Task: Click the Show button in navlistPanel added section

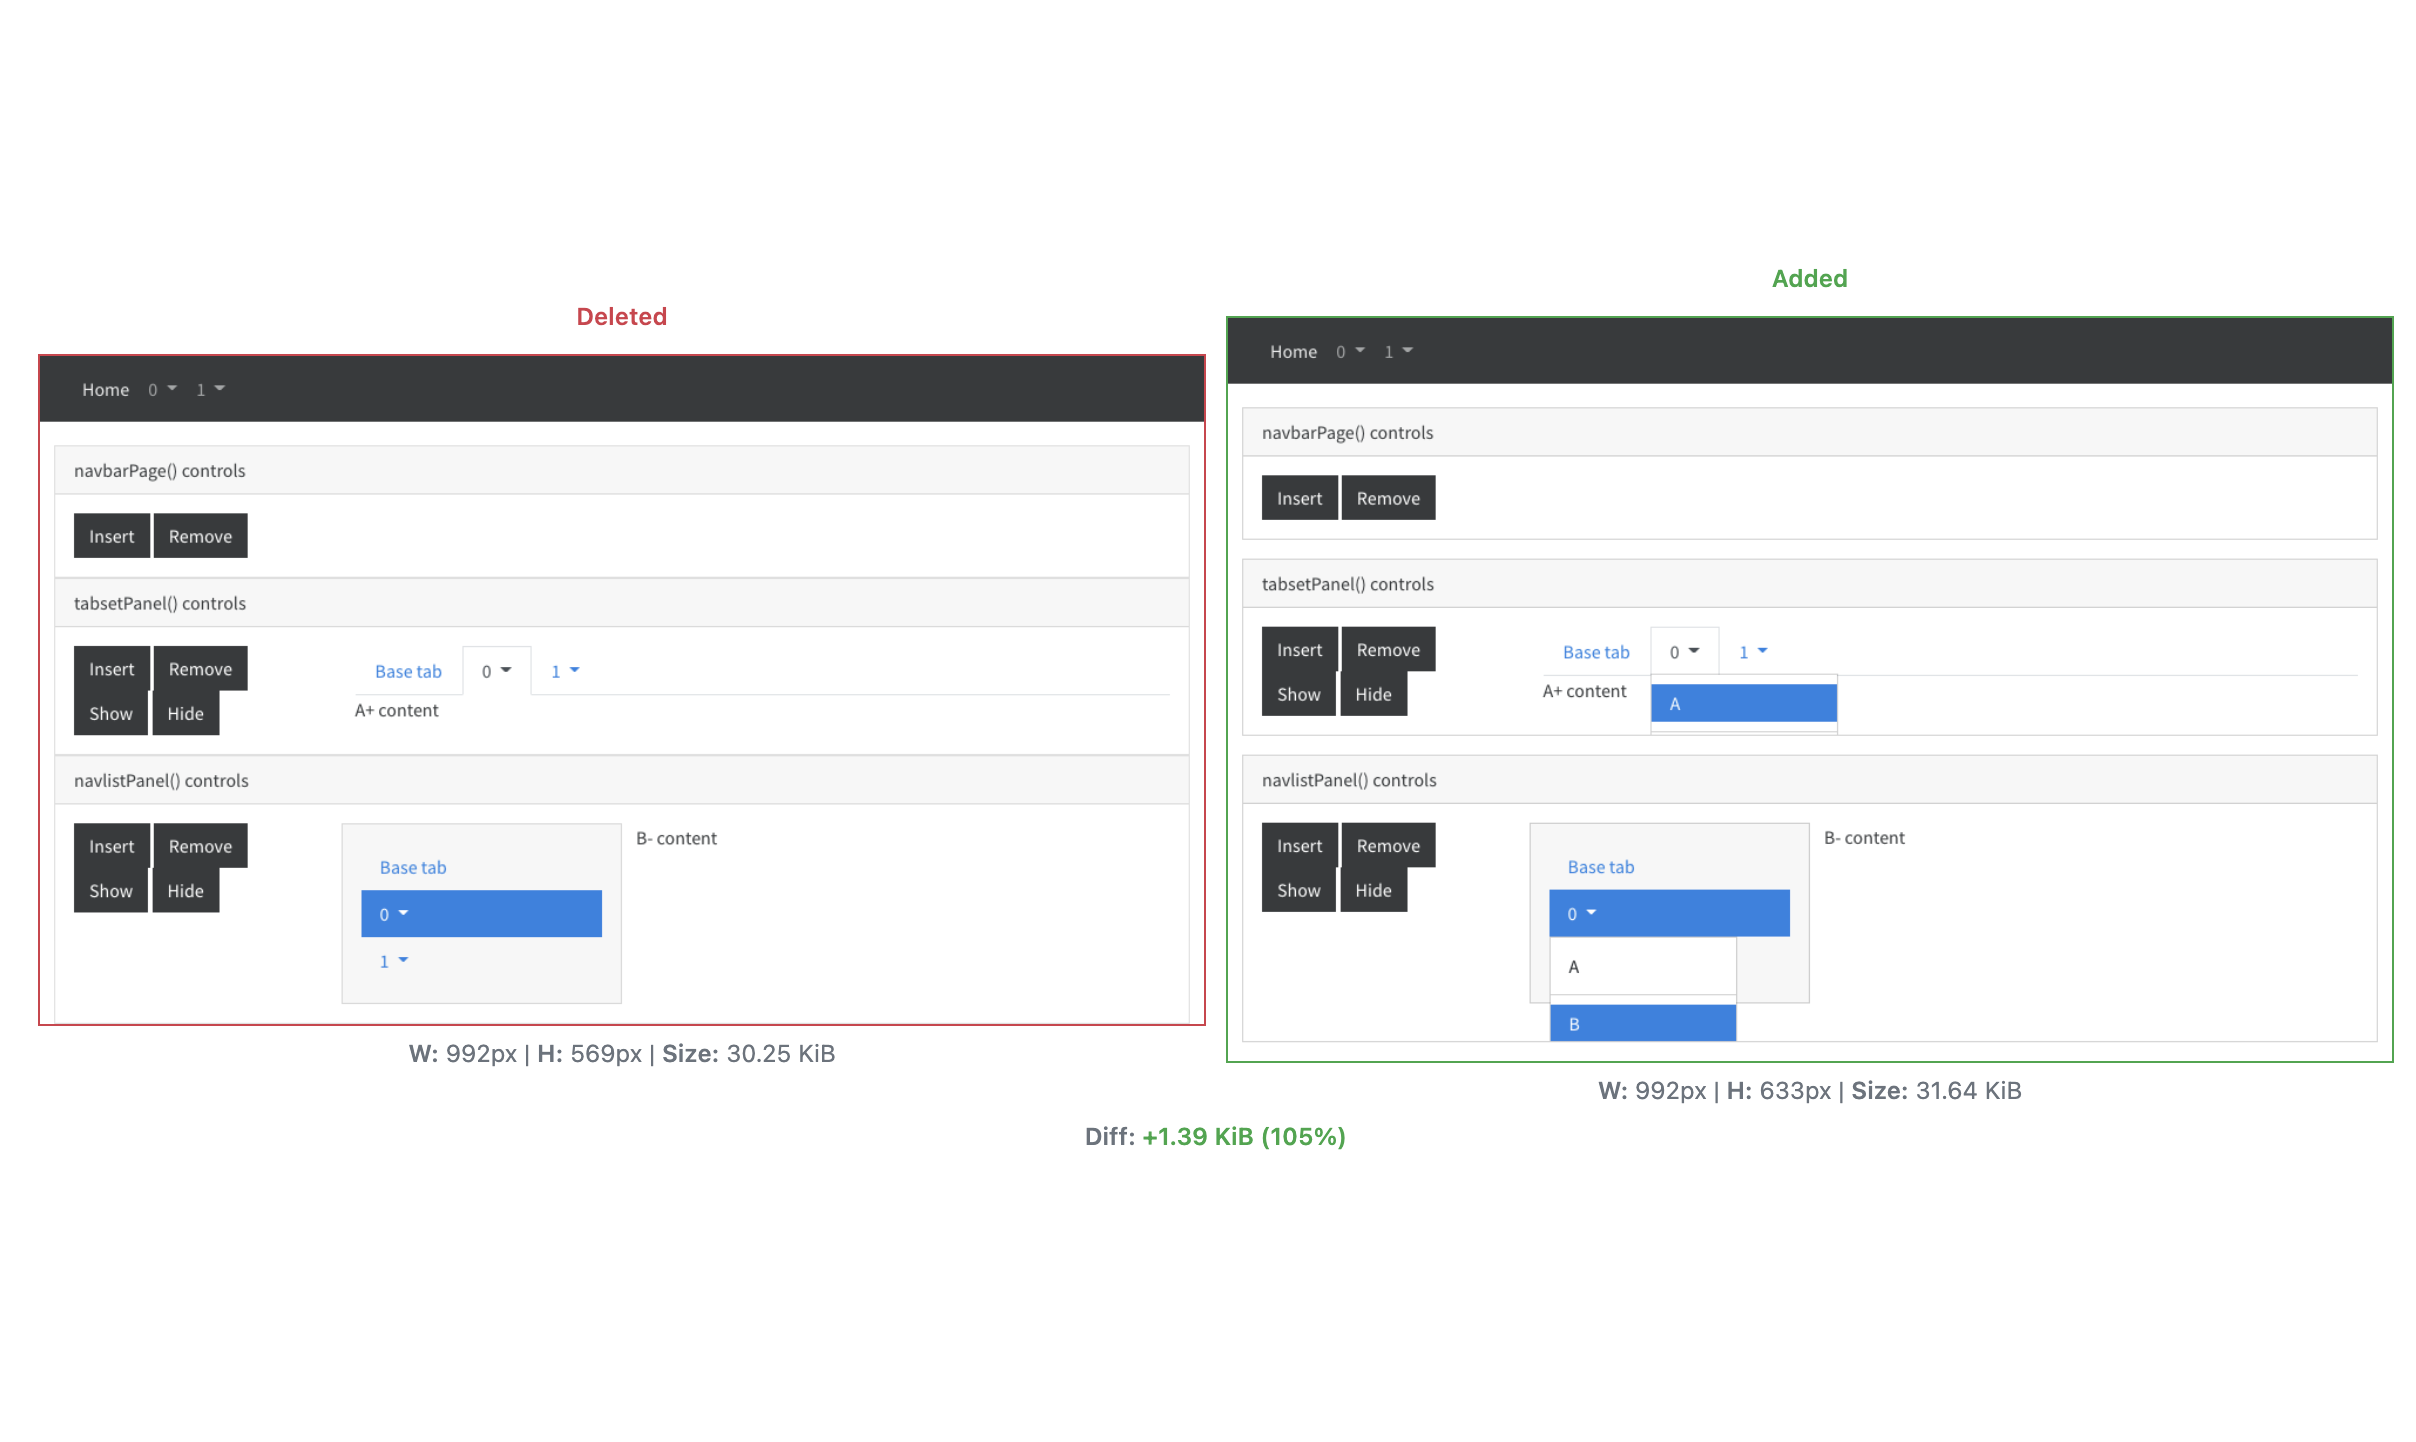Action: pyautogui.click(x=1299, y=888)
